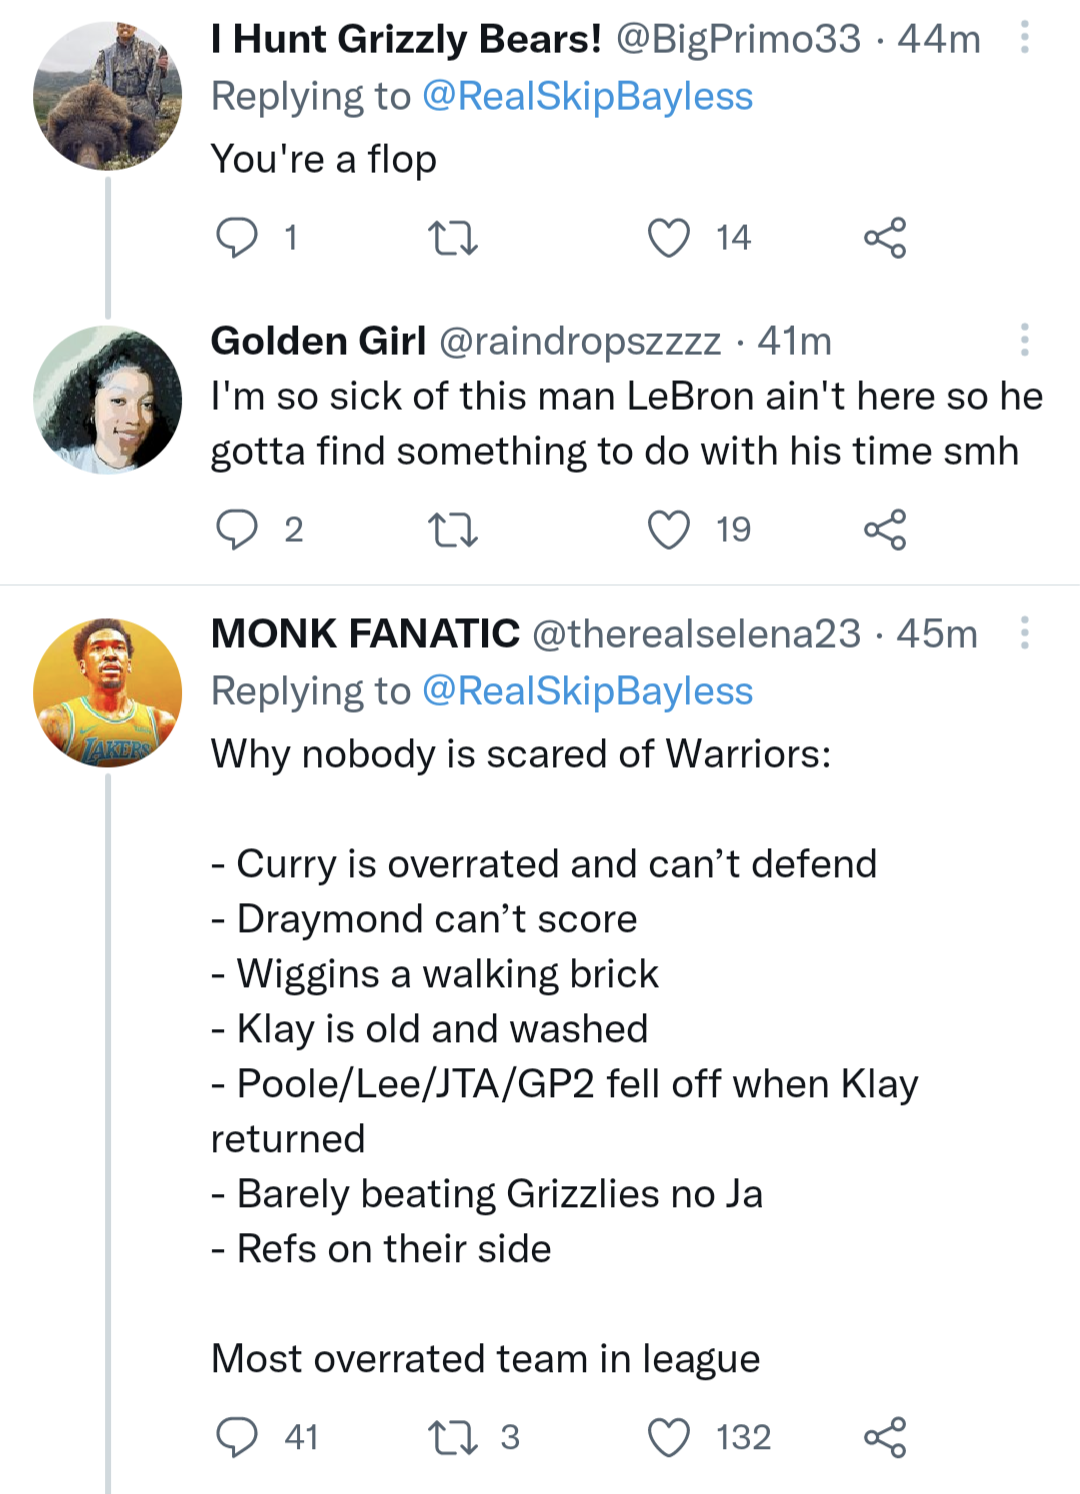The width and height of the screenshot is (1080, 1494).
Task: Like Golden Girl's tweet
Action: [x=668, y=530]
